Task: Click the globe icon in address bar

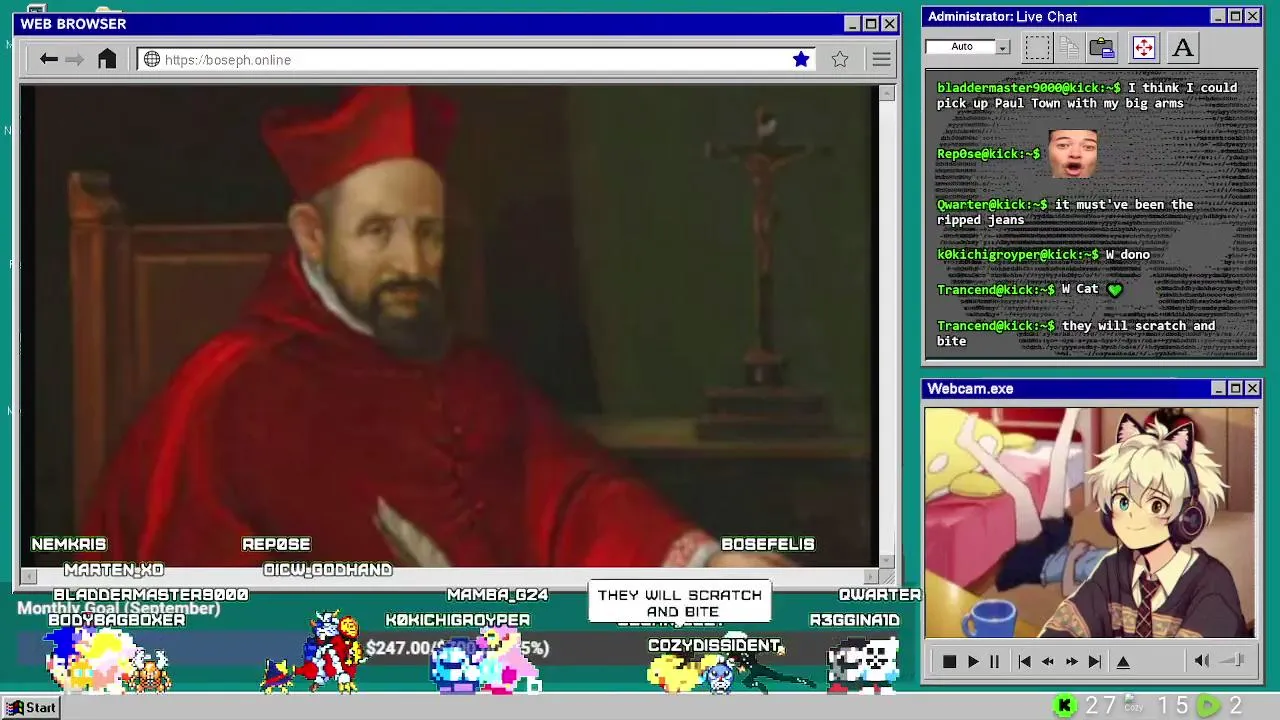Action: coord(152,60)
